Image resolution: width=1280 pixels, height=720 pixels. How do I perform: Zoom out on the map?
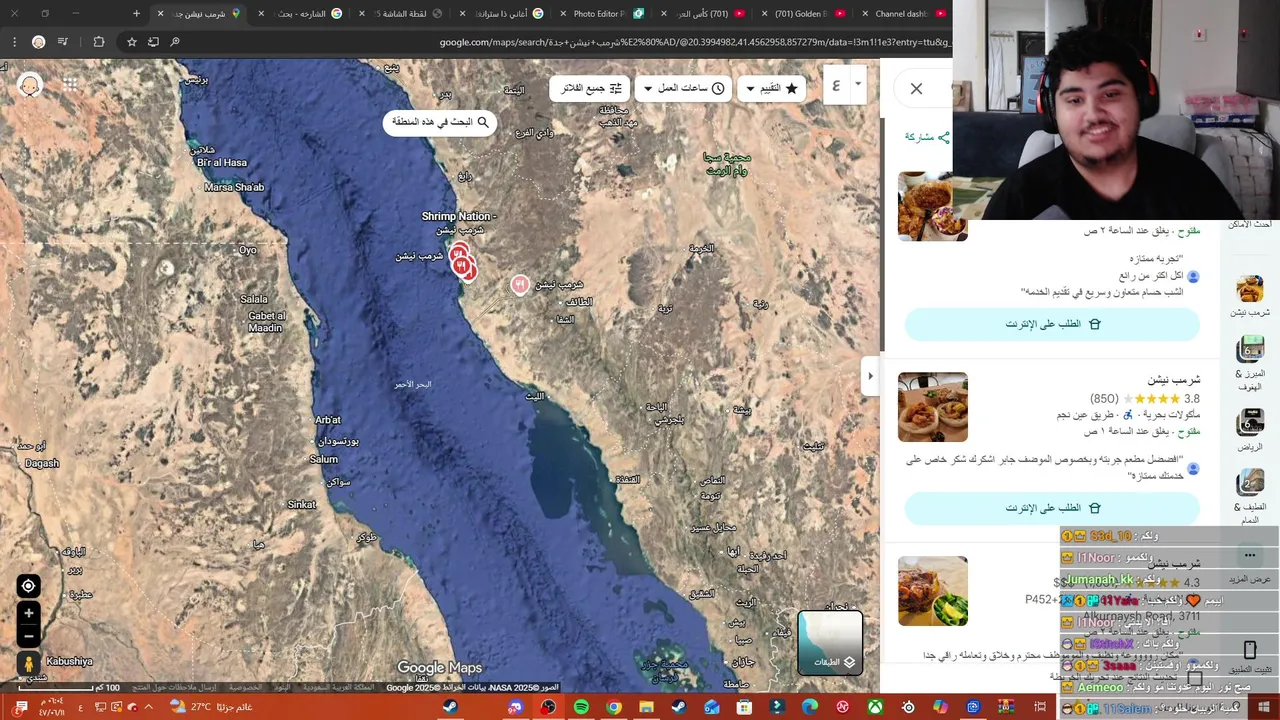[x=28, y=635]
